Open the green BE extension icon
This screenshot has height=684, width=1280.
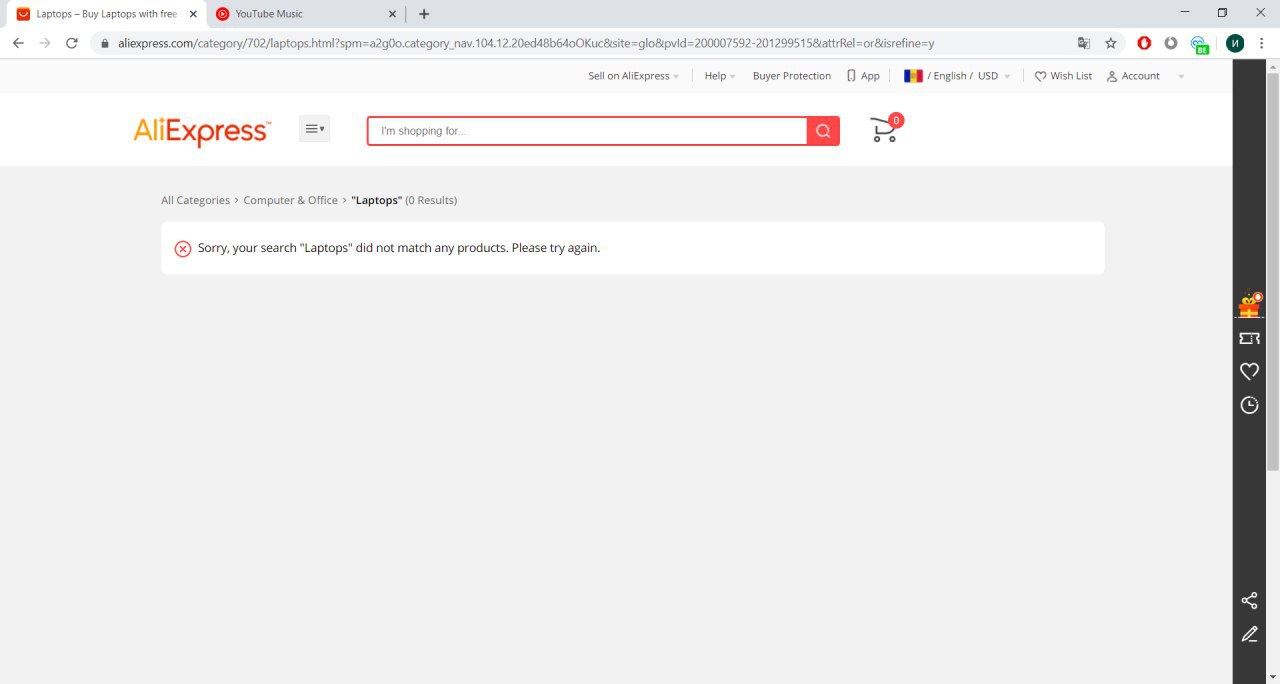[1199, 44]
